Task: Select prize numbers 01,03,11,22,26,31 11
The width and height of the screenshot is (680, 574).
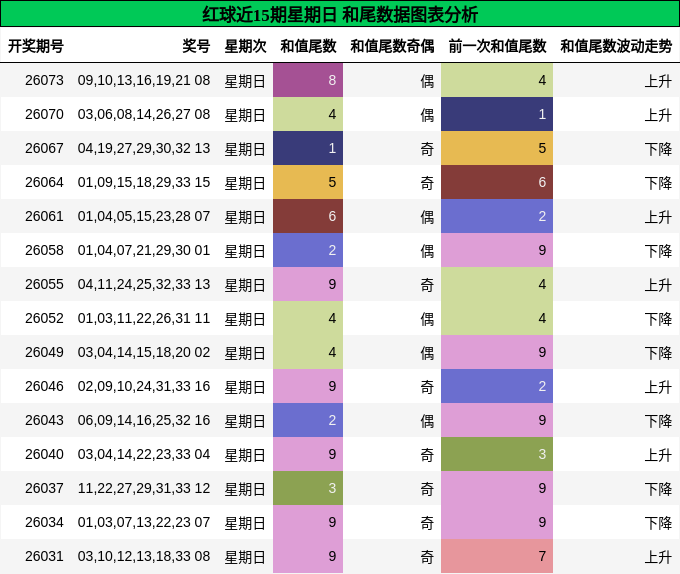Action: point(144,318)
